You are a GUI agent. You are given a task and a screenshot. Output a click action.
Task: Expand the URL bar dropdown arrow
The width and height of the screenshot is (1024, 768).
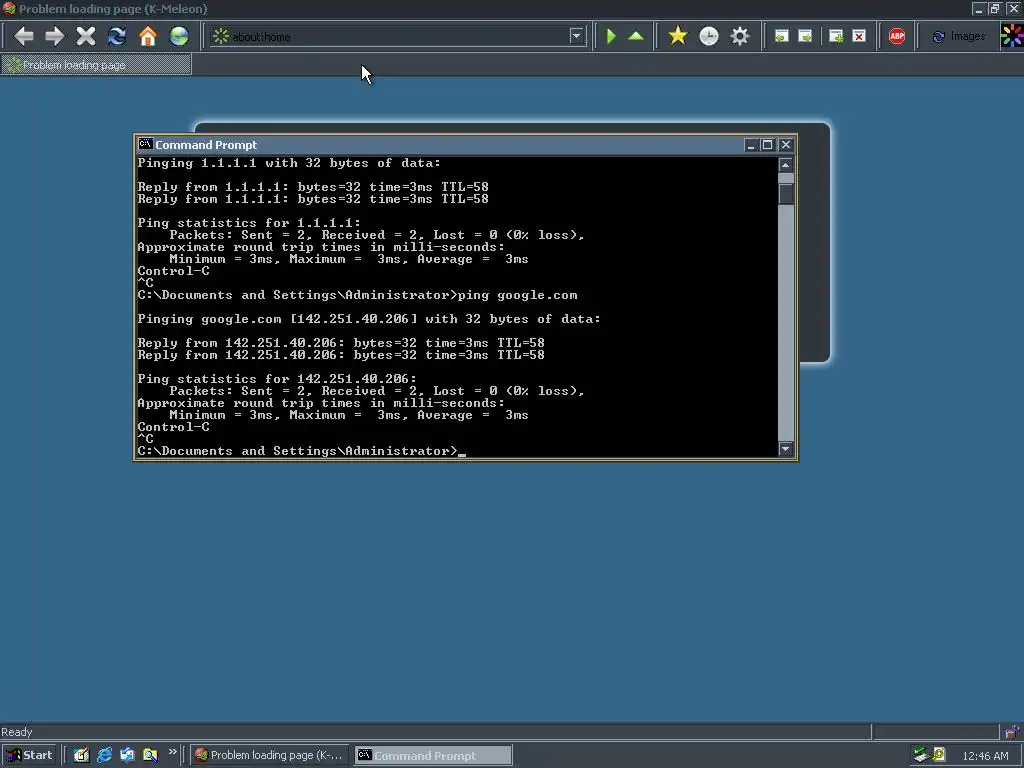pyautogui.click(x=576, y=37)
